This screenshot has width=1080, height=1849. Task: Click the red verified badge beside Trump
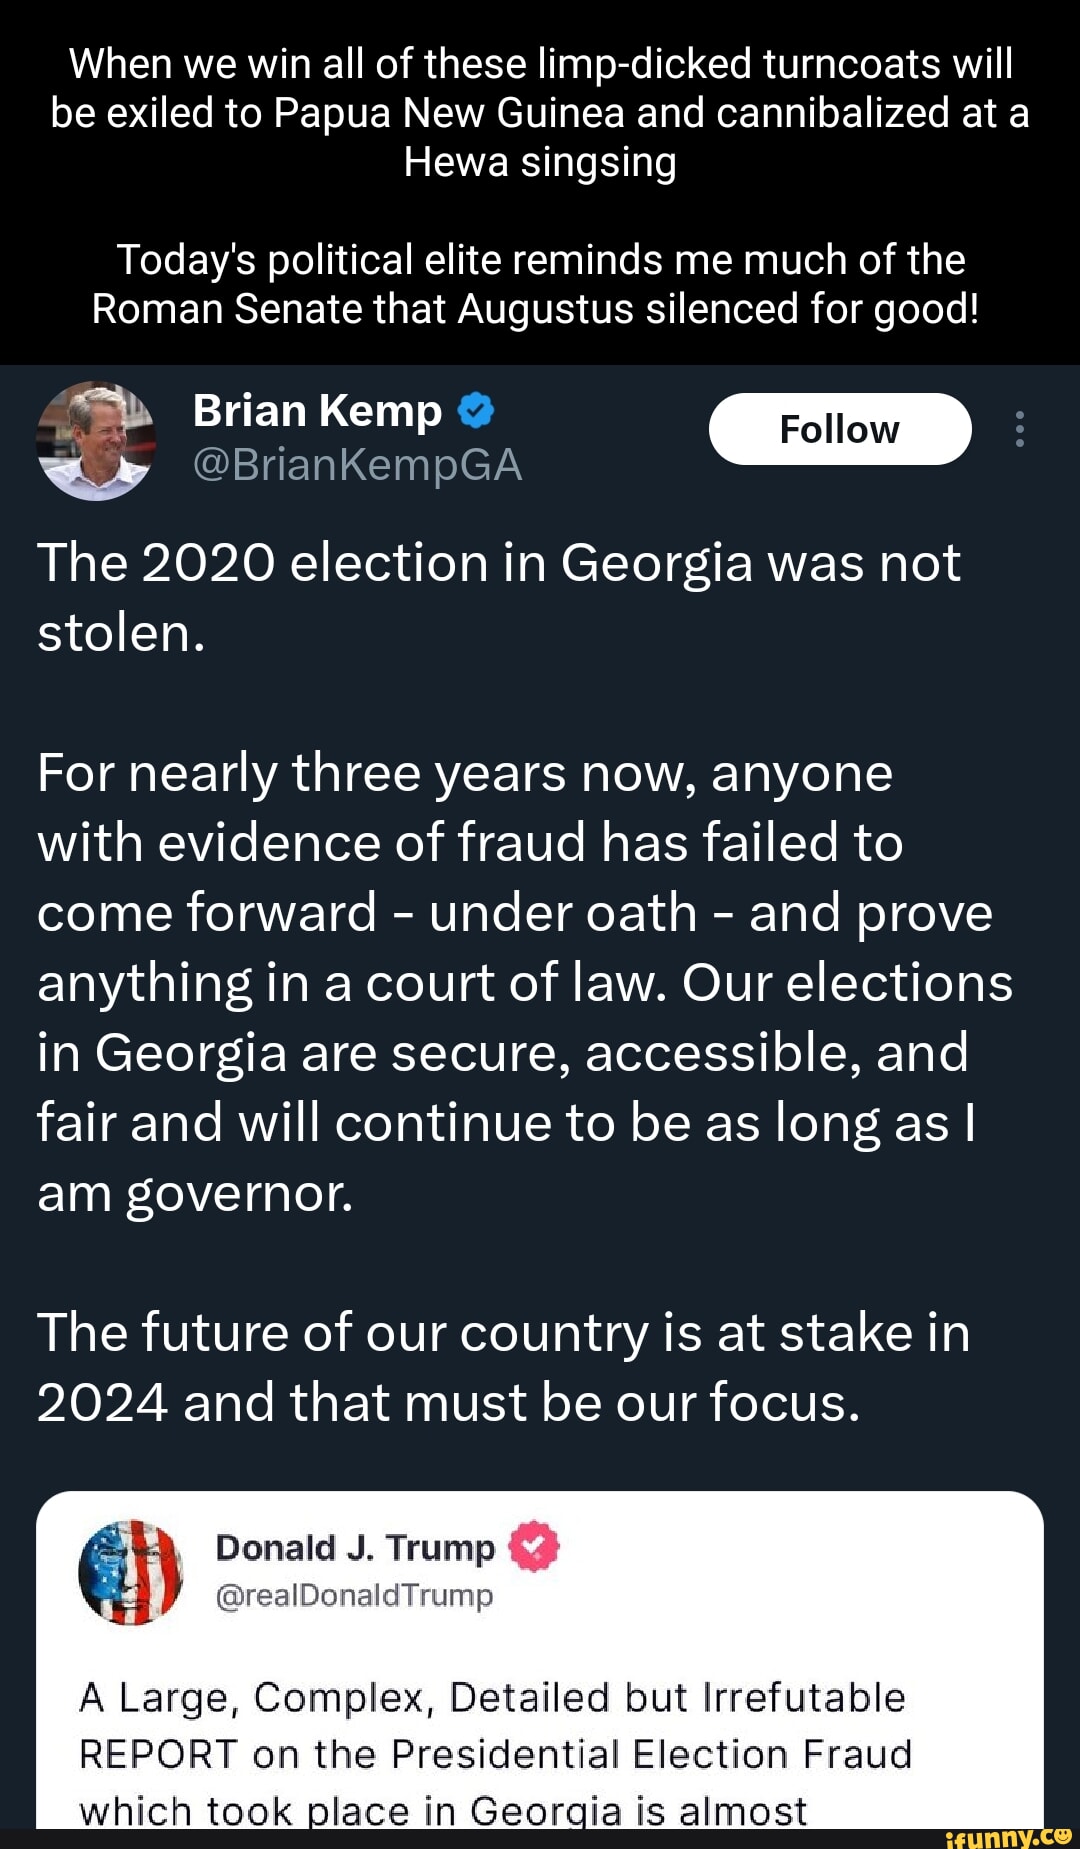click(535, 1547)
